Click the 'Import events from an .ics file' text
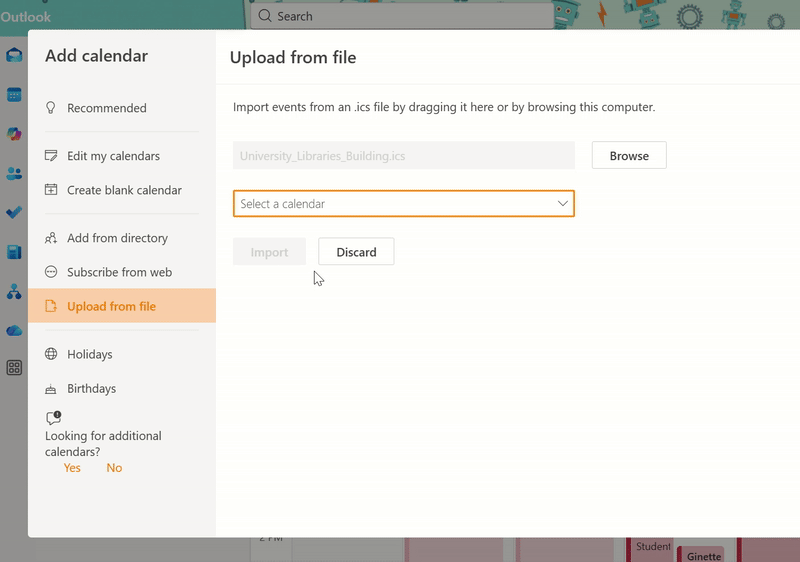The image size is (800, 562). click(x=444, y=107)
